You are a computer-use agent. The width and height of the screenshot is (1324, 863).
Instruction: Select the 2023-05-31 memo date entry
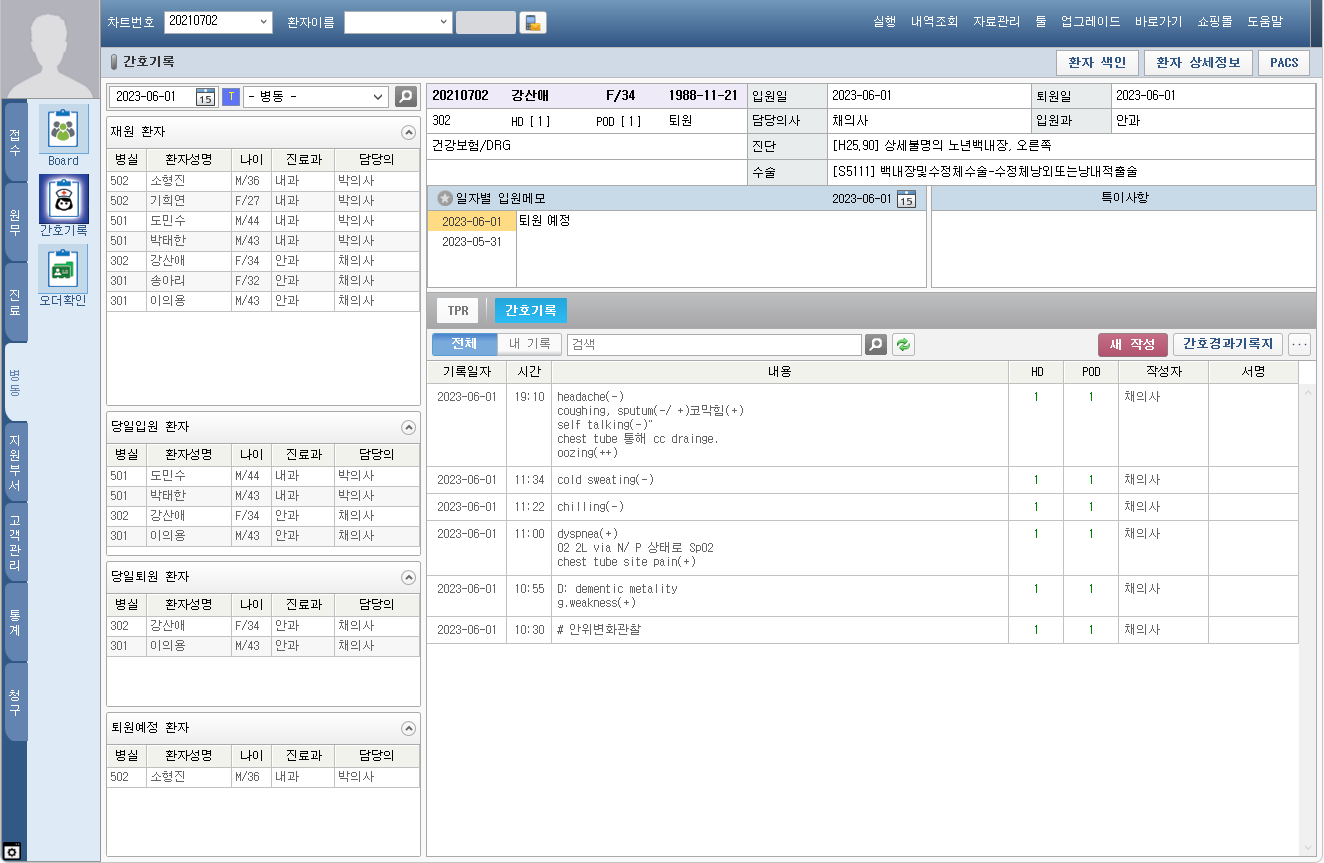(x=471, y=241)
